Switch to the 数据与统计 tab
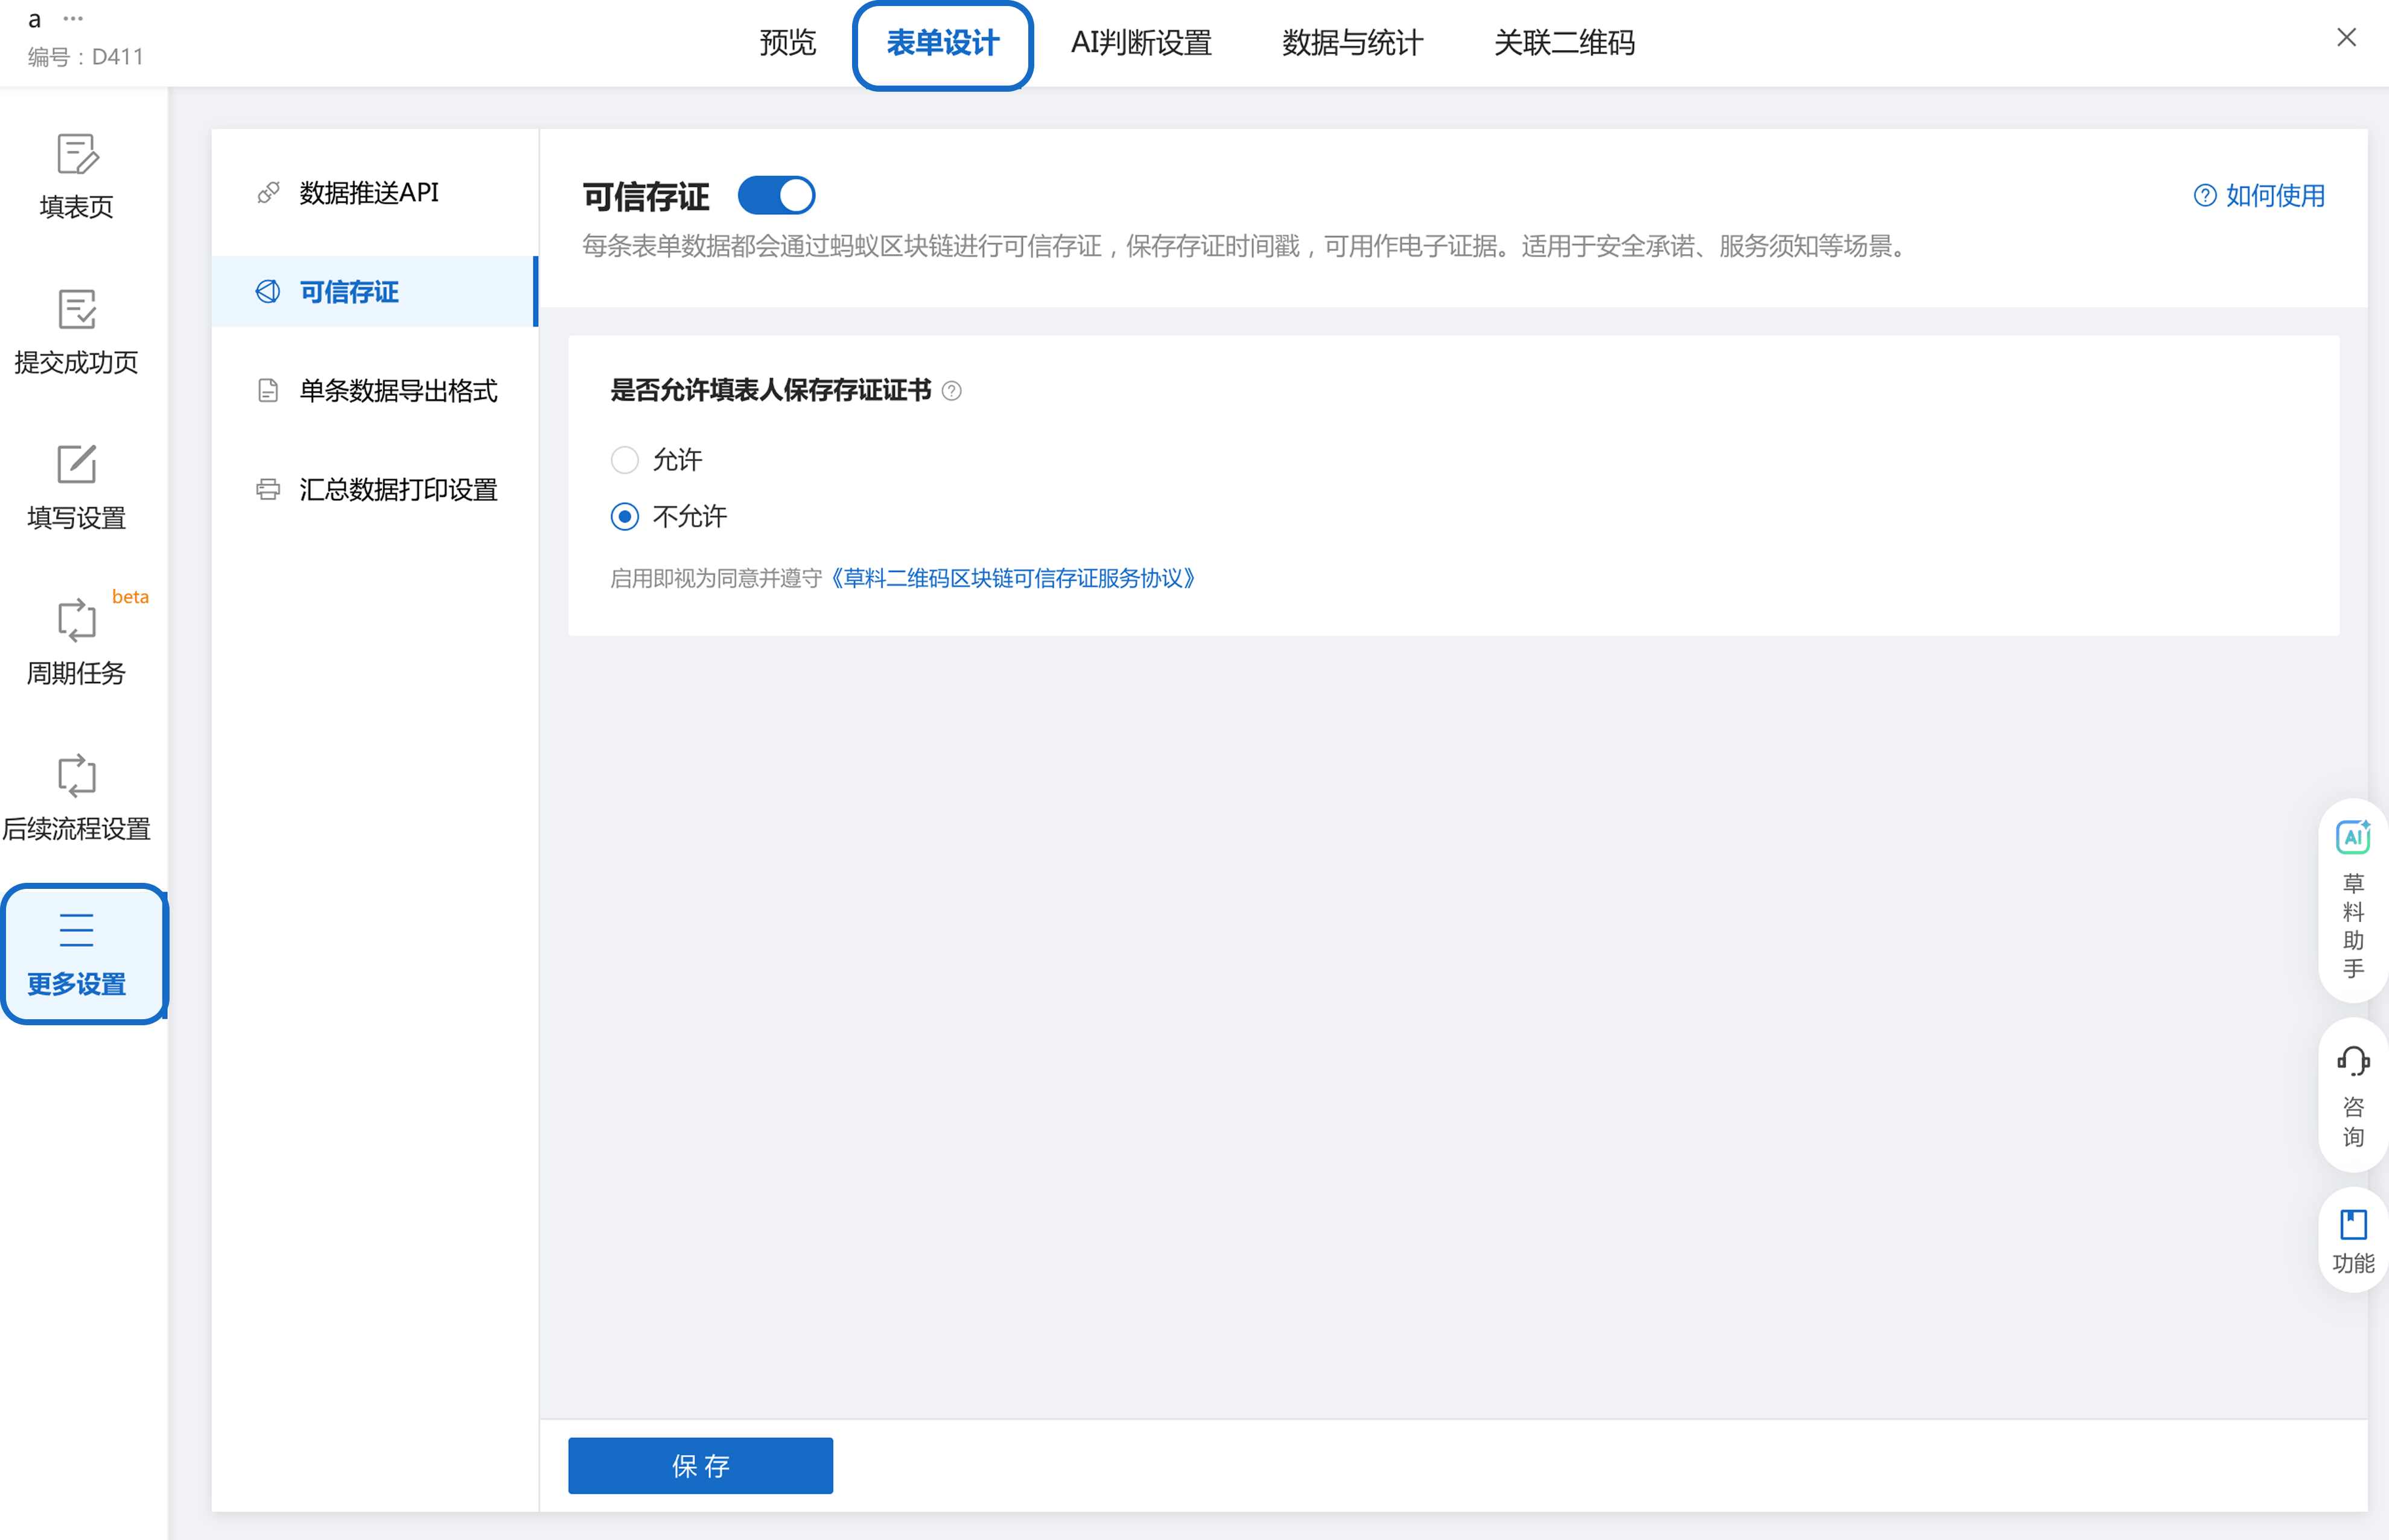This screenshot has width=2389, height=1540. click(x=1352, y=43)
